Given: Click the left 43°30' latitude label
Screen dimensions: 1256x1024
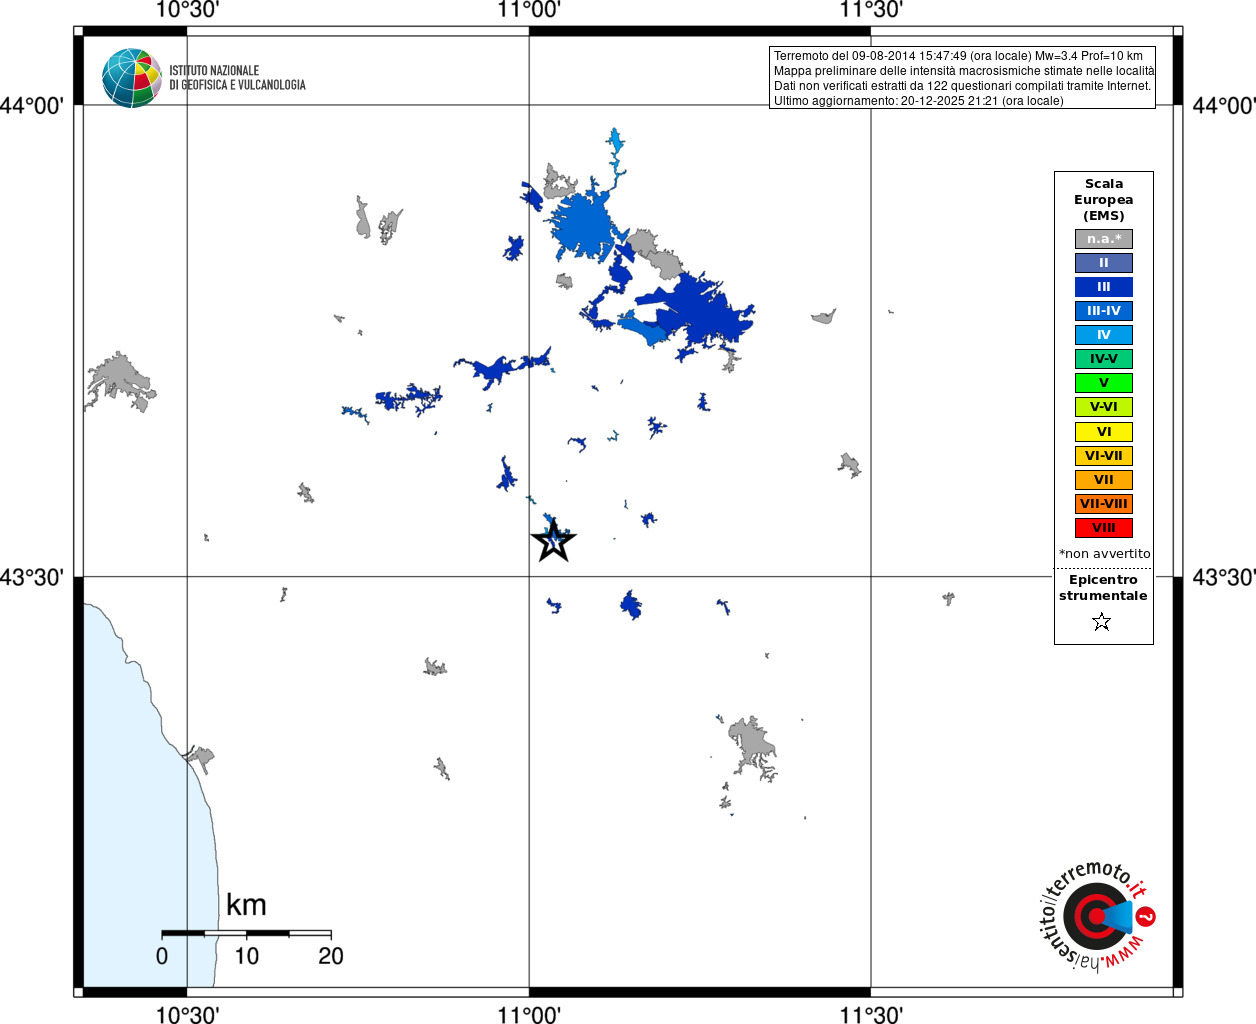Looking at the screenshot, I should [x=32, y=577].
